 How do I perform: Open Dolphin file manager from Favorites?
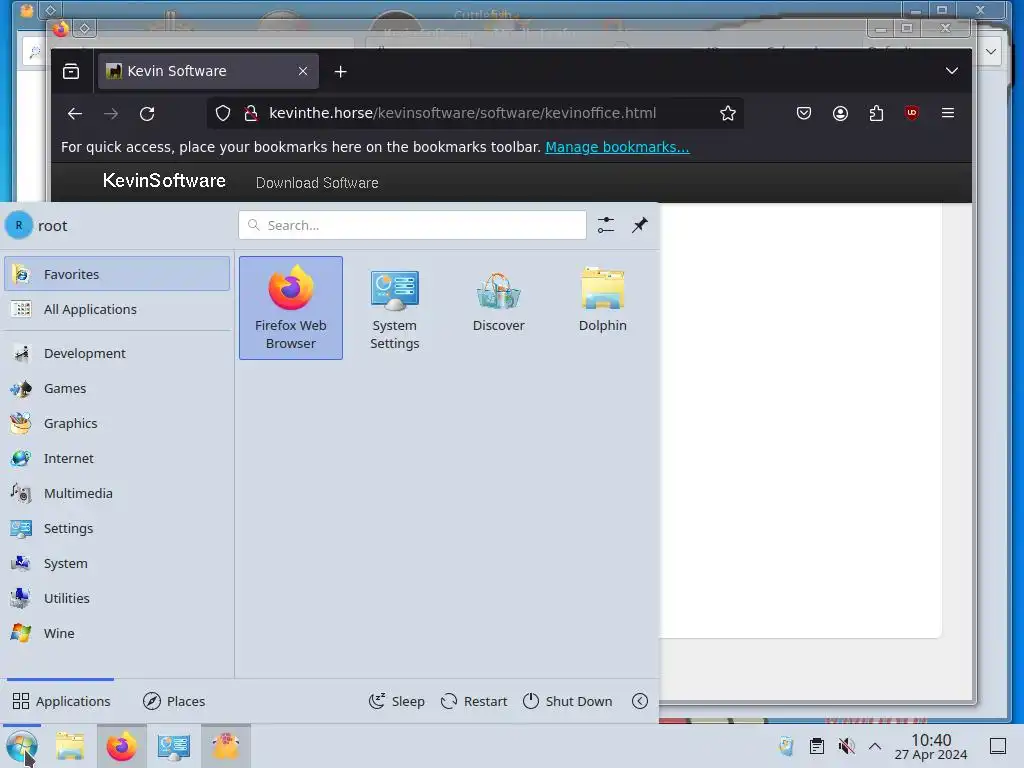[602, 308]
